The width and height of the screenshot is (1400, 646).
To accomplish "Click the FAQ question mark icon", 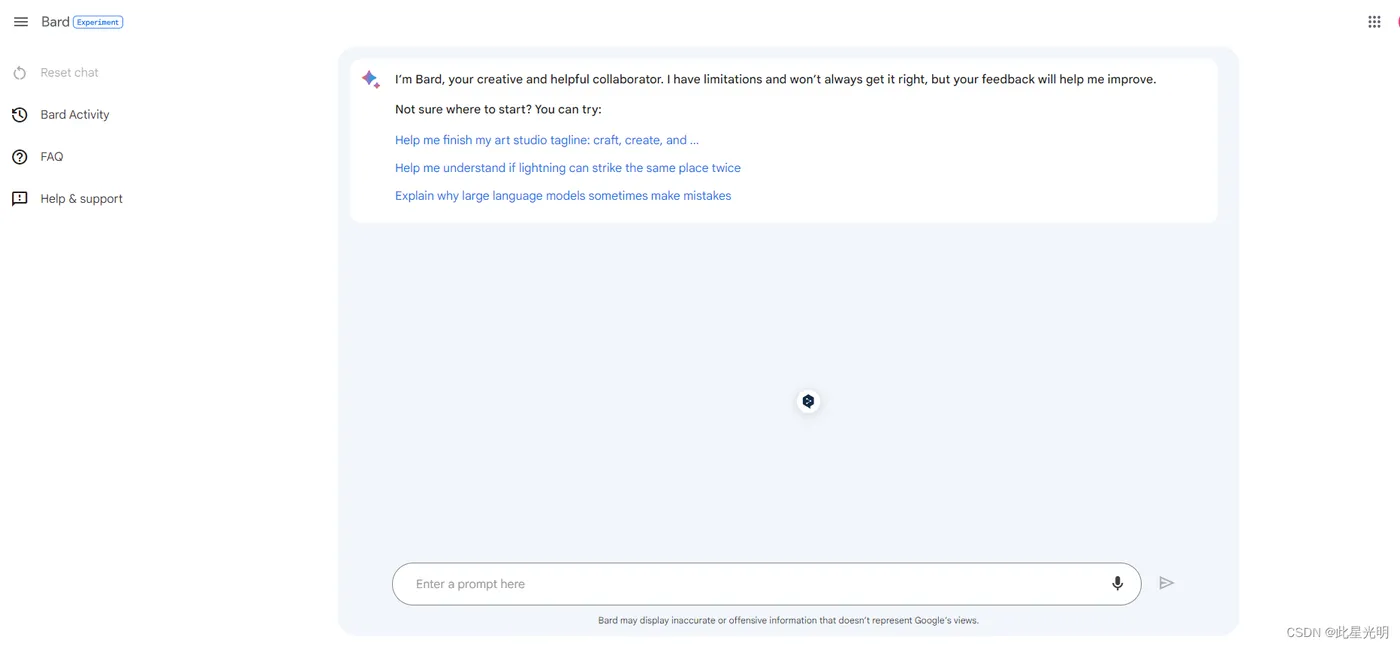I will pos(19,157).
